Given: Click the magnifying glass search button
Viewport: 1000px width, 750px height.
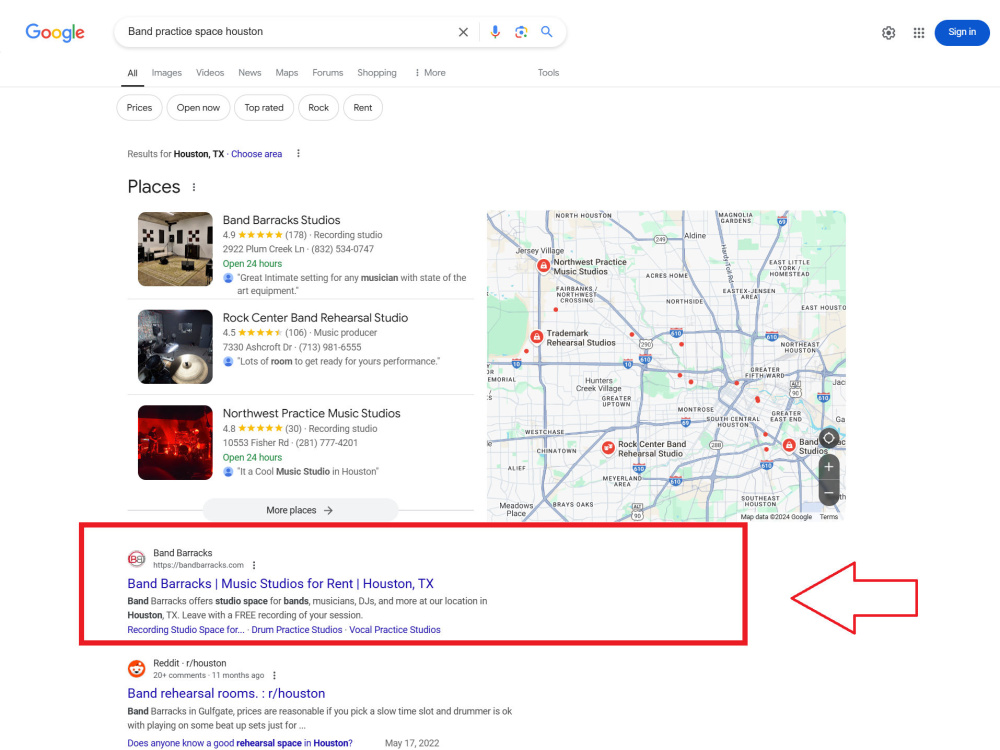Looking at the screenshot, I should coord(547,31).
